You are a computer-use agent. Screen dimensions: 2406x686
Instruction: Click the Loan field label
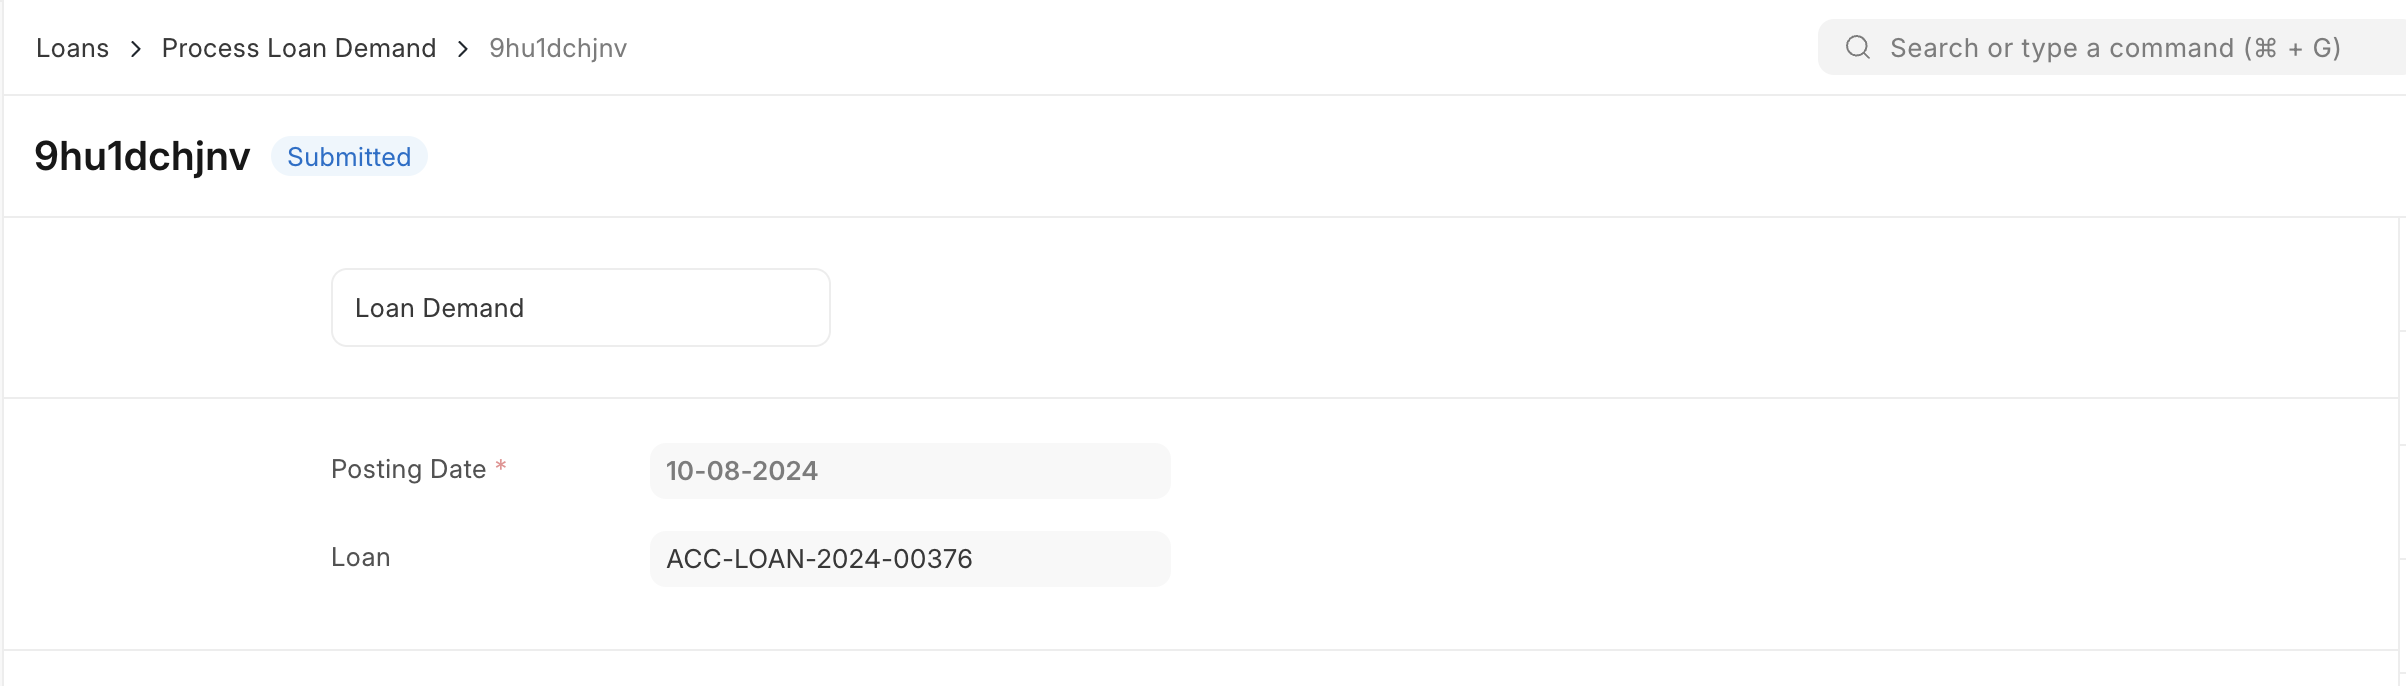(x=360, y=557)
